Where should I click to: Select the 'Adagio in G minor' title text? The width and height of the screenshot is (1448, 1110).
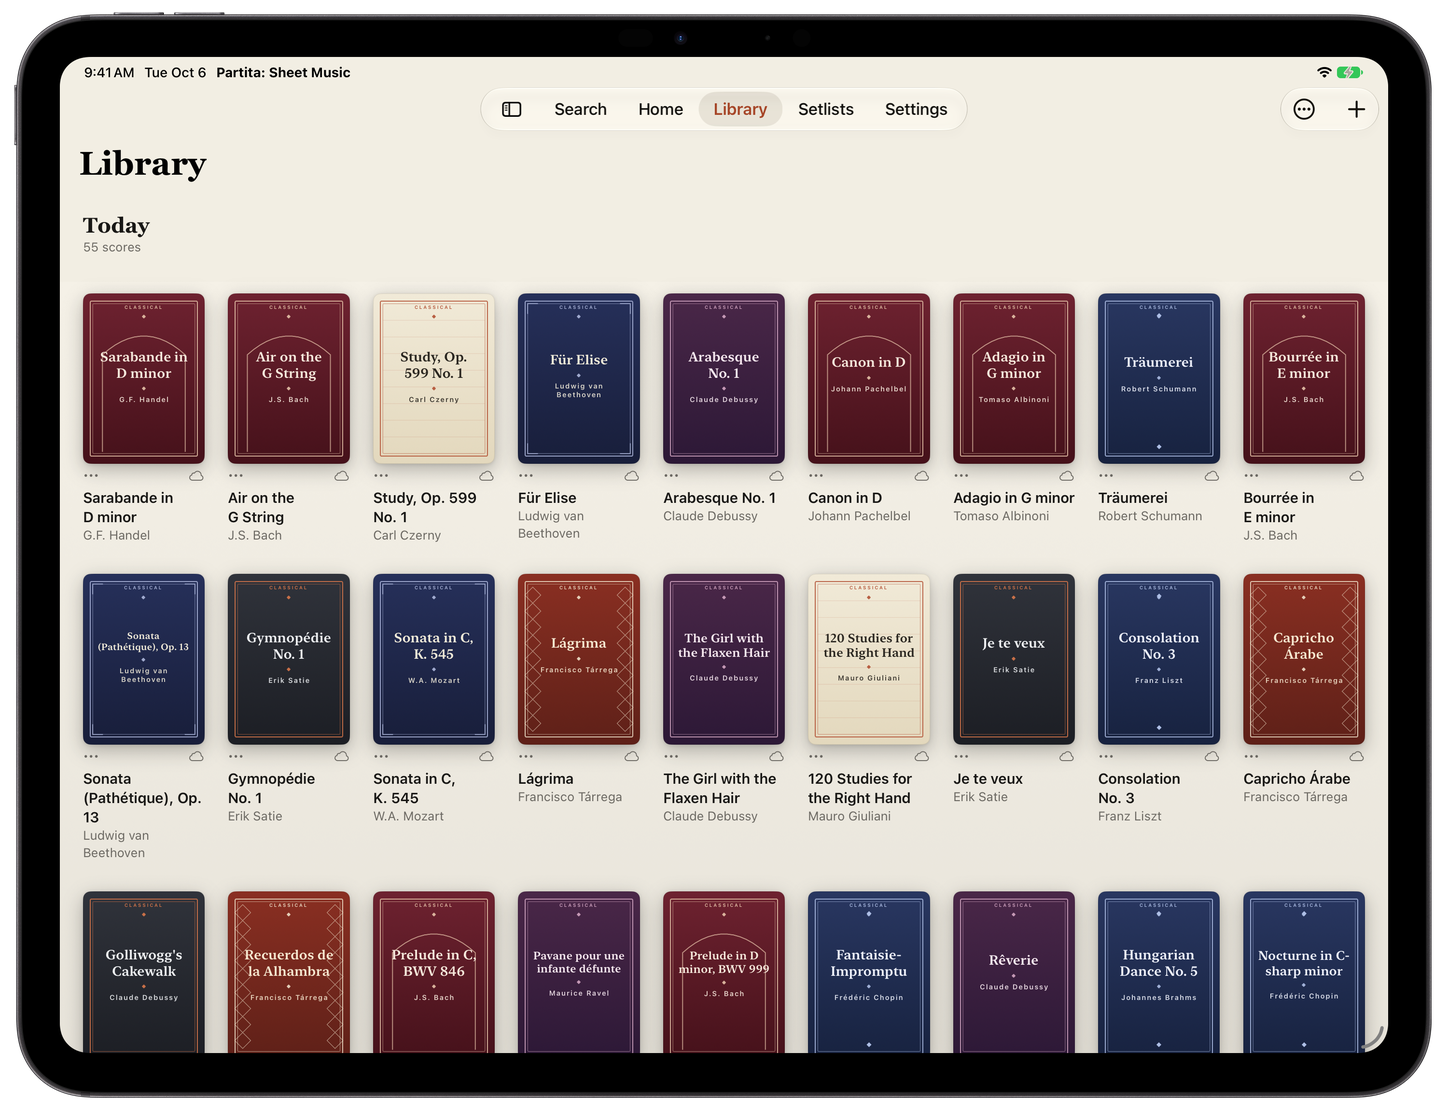1014,498
